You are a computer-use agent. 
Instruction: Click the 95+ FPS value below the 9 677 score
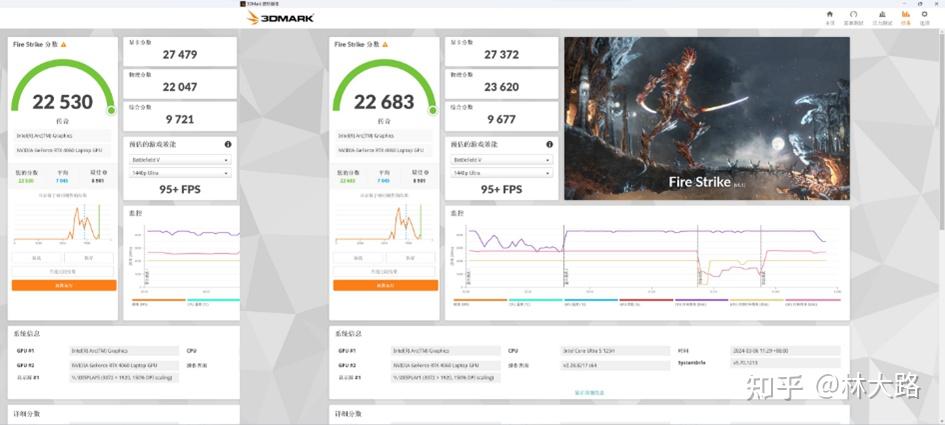point(501,189)
